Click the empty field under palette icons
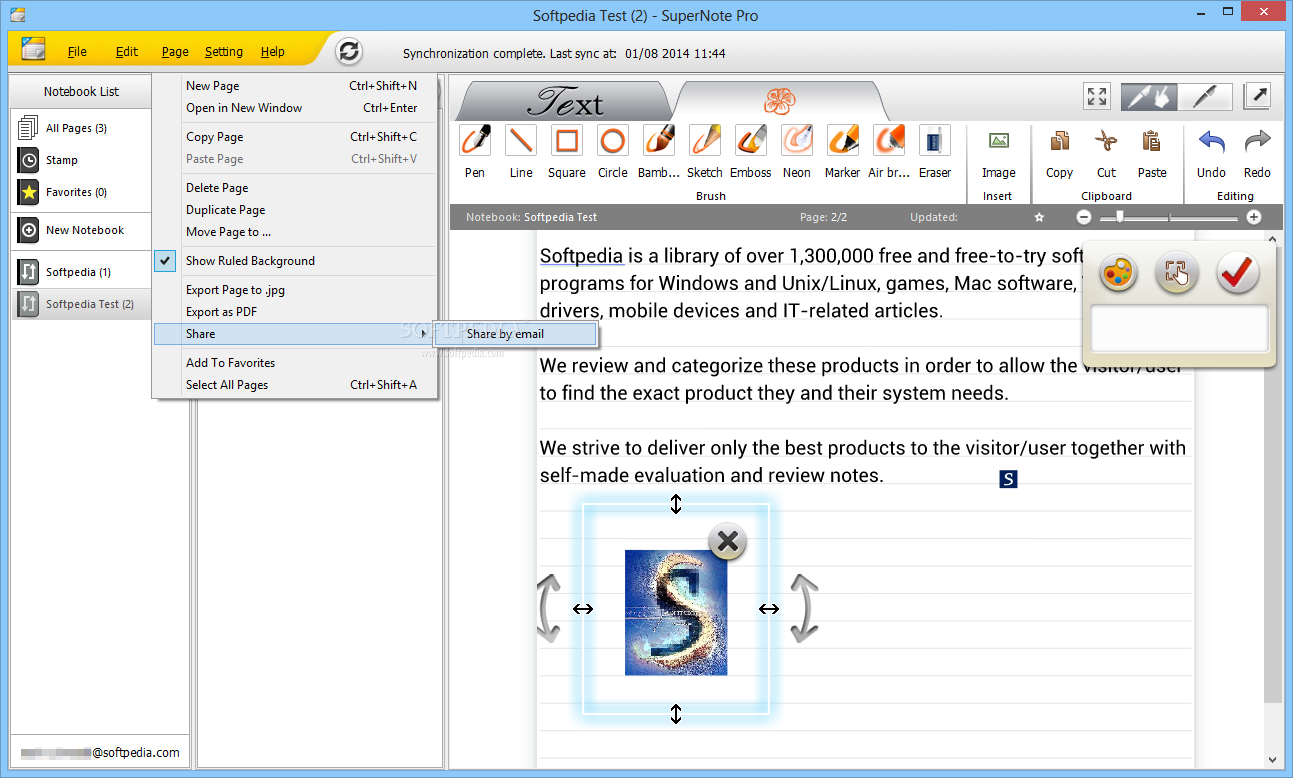The width and height of the screenshot is (1293, 778). (1179, 328)
